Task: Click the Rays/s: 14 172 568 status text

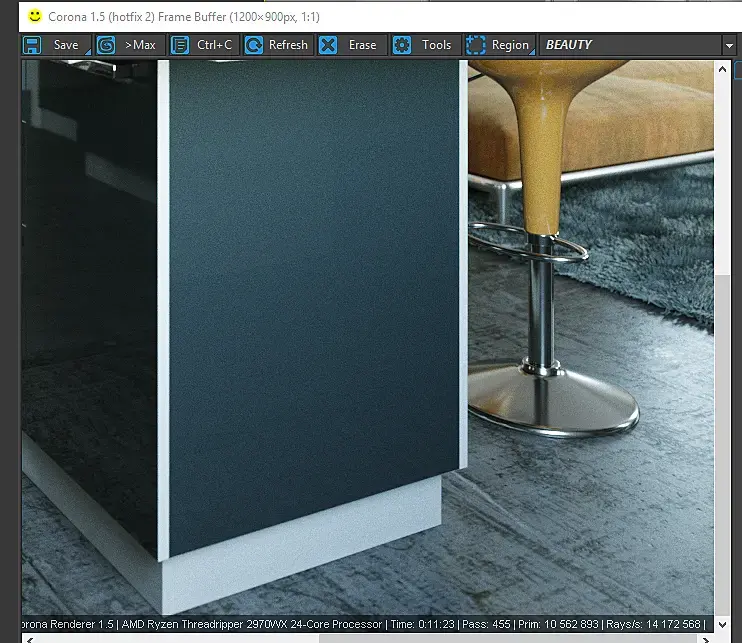Action: 653,625
